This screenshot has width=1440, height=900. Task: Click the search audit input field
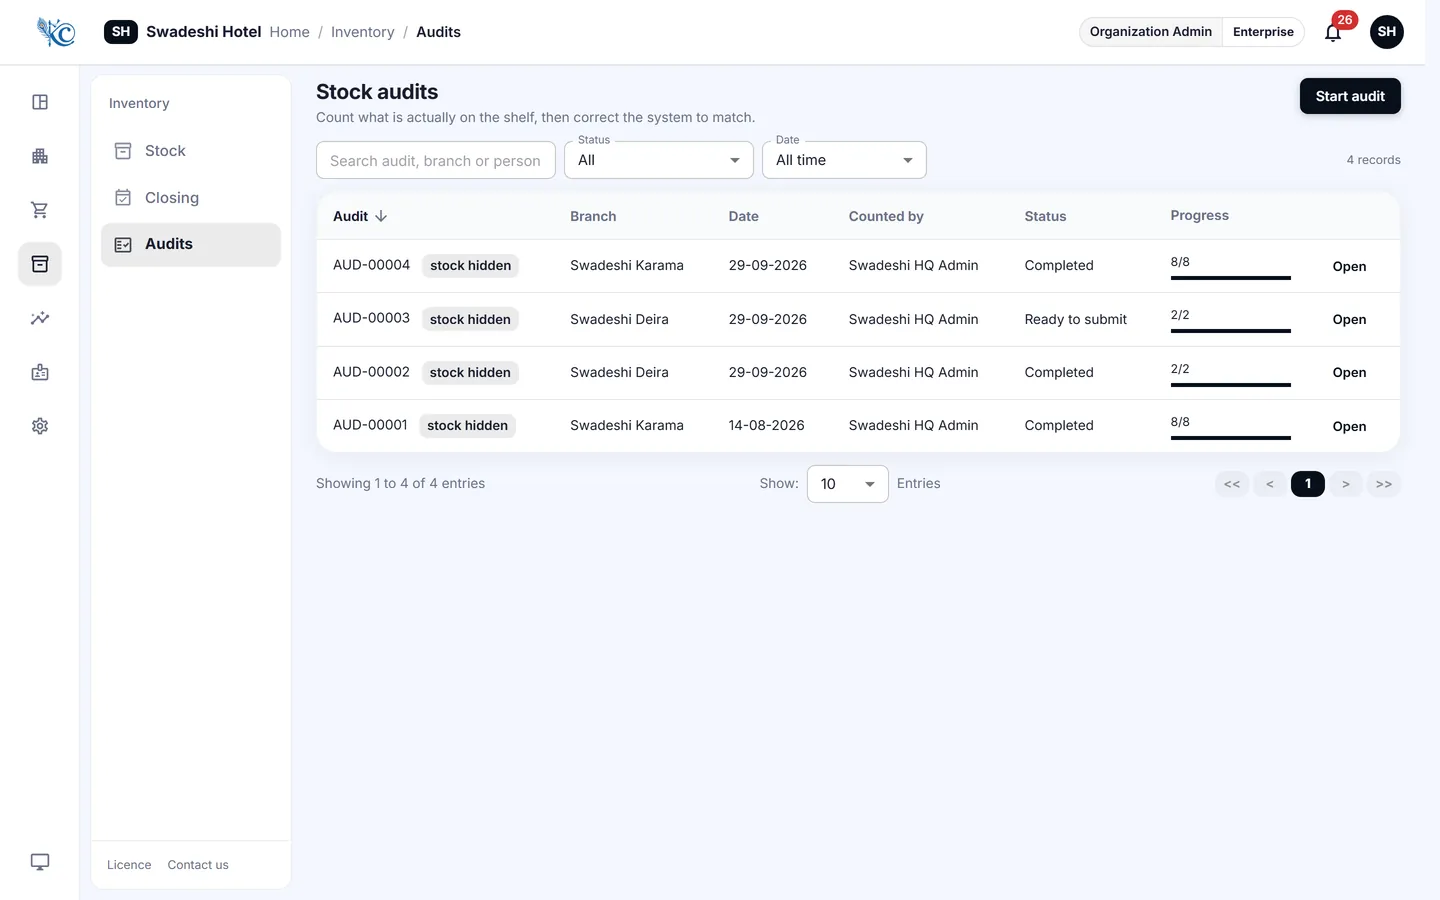[436, 160]
